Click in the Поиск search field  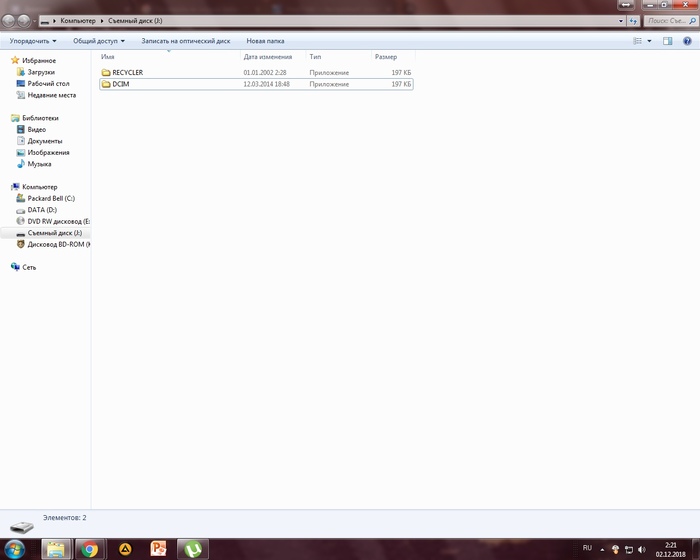pyautogui.click(x=667, y=21)
